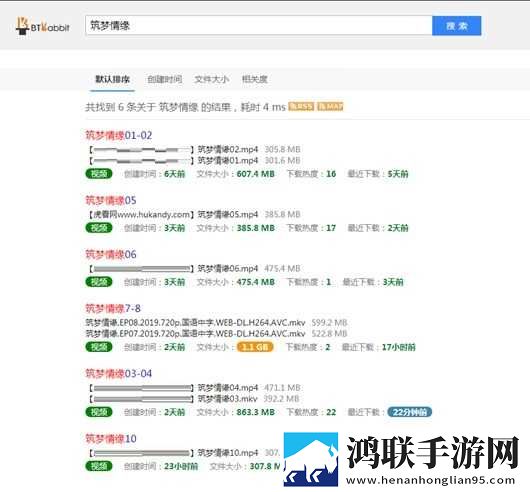This screenshot has width=530, height=492.
Task: Click the EP07 720p WEB-DL mkv file name
Action: [195, 334]
